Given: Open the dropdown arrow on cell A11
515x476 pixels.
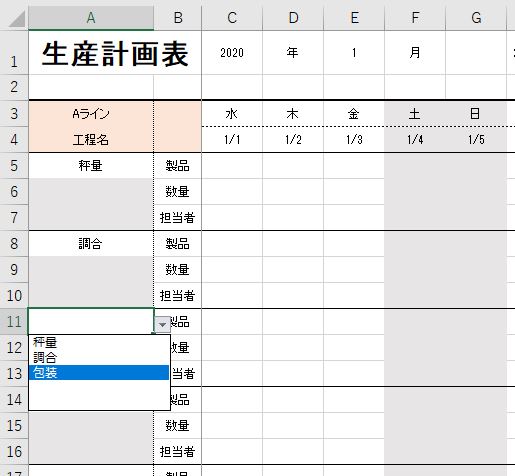Looking at the screenshot, I should click(x=162, y=324).
